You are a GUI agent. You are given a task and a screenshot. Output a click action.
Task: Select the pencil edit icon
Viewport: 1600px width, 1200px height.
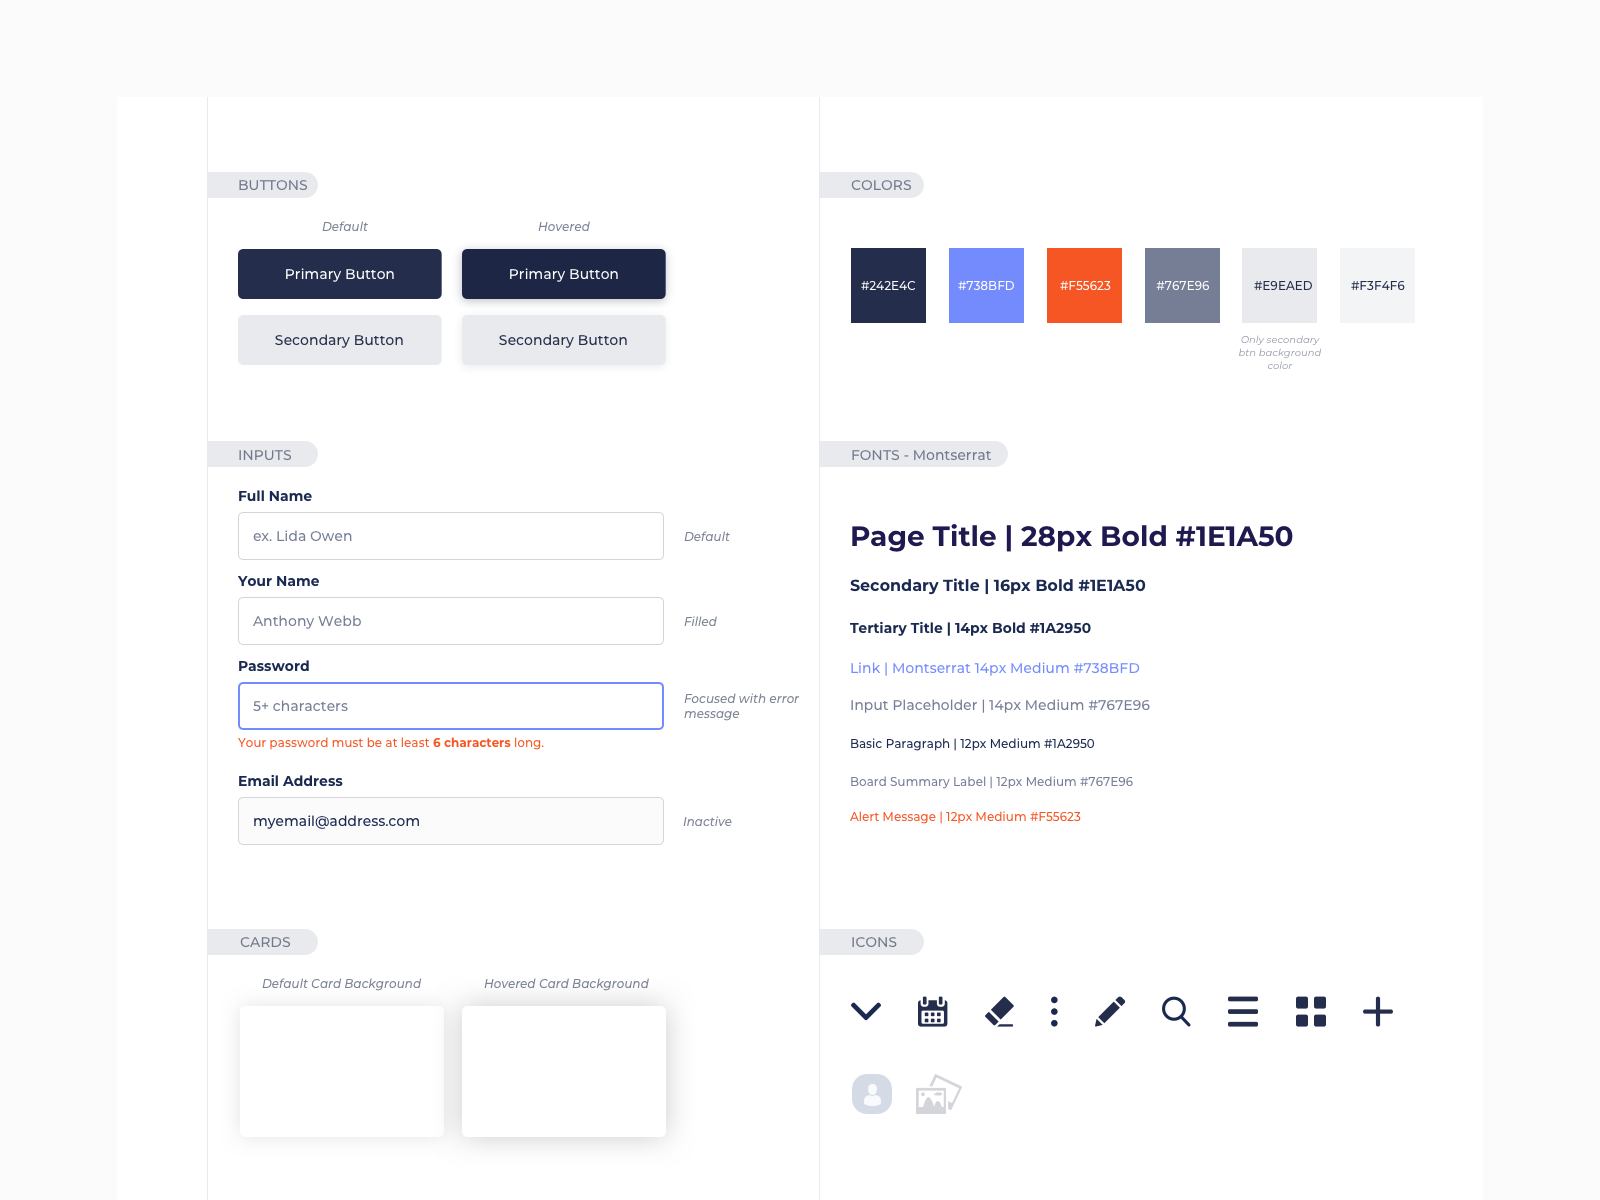[x=1110, y=1012]
